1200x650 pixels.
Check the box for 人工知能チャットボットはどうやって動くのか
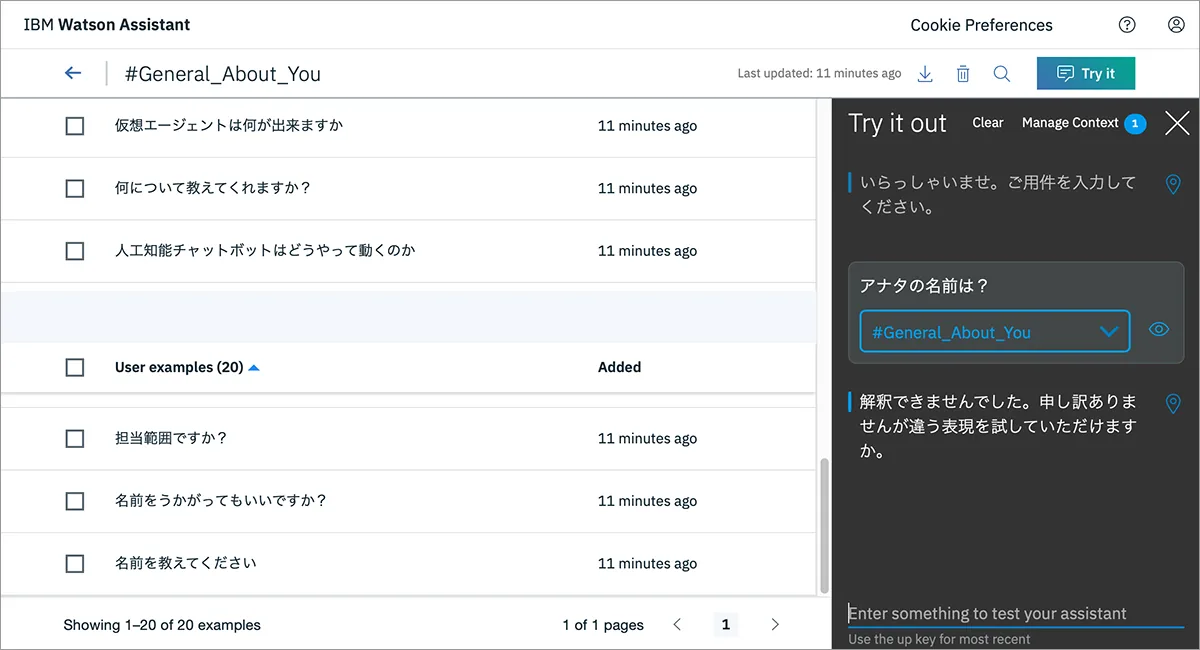(75, 251)
